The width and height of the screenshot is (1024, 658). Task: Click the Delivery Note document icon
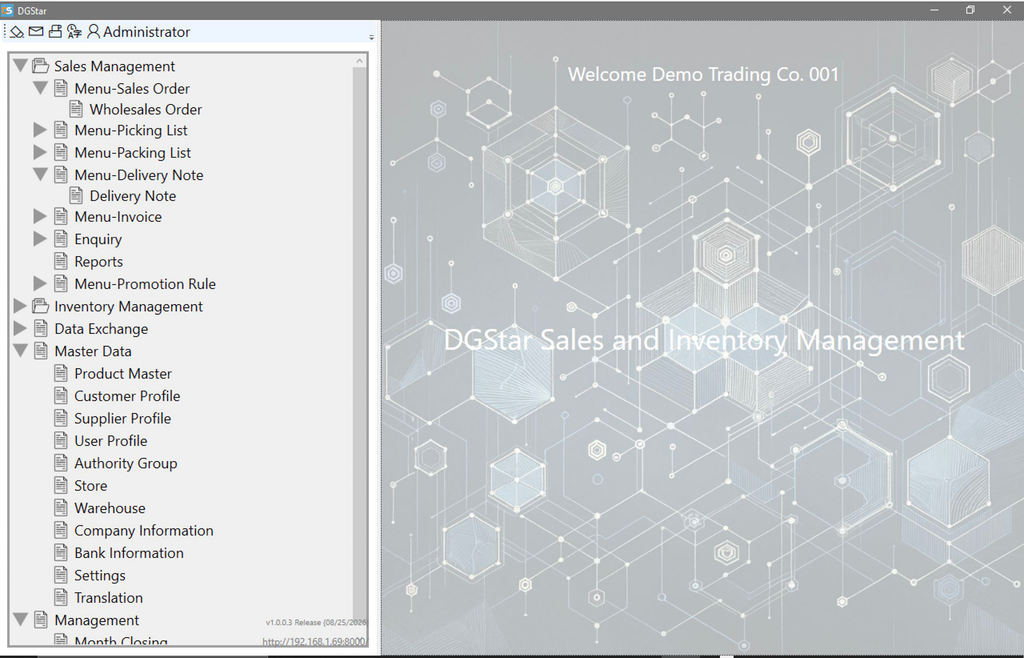tap(76, 195)
